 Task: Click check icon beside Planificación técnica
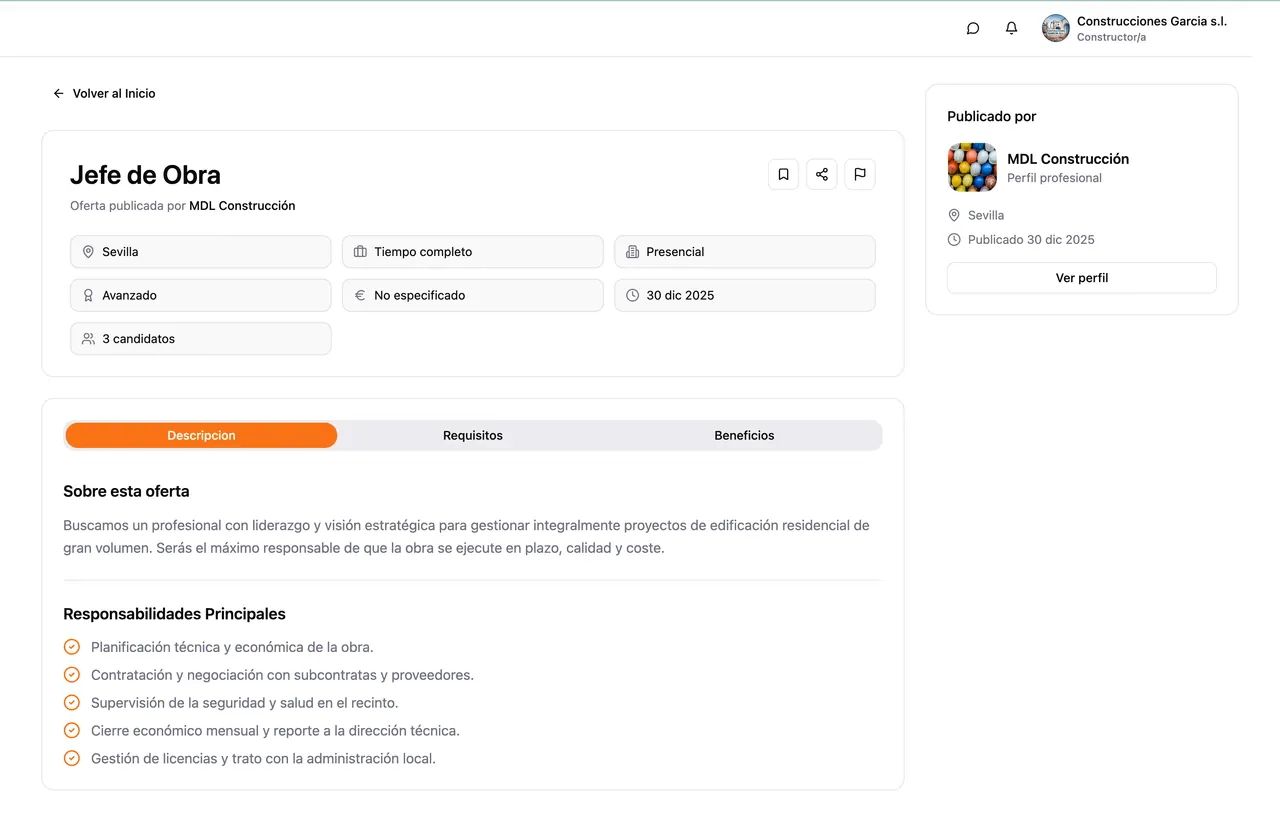coord(71,647)
